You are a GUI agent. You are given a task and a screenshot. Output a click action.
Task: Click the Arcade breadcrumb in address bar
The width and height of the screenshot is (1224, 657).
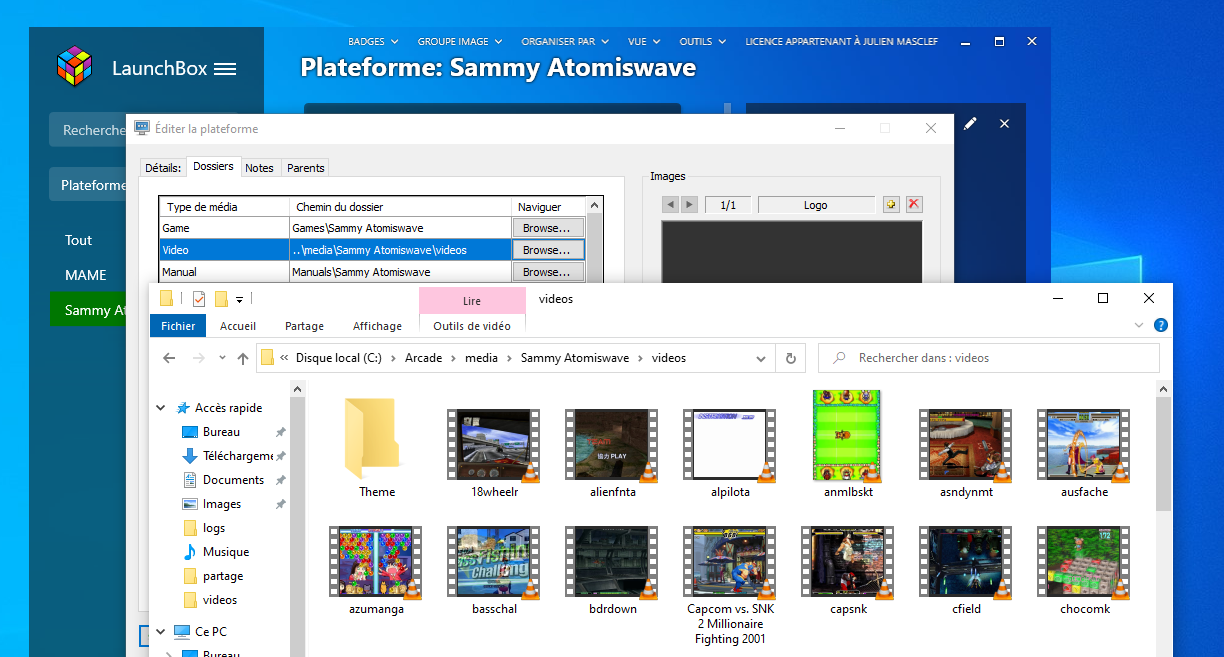pyautogui.click(x=423, y=358)
